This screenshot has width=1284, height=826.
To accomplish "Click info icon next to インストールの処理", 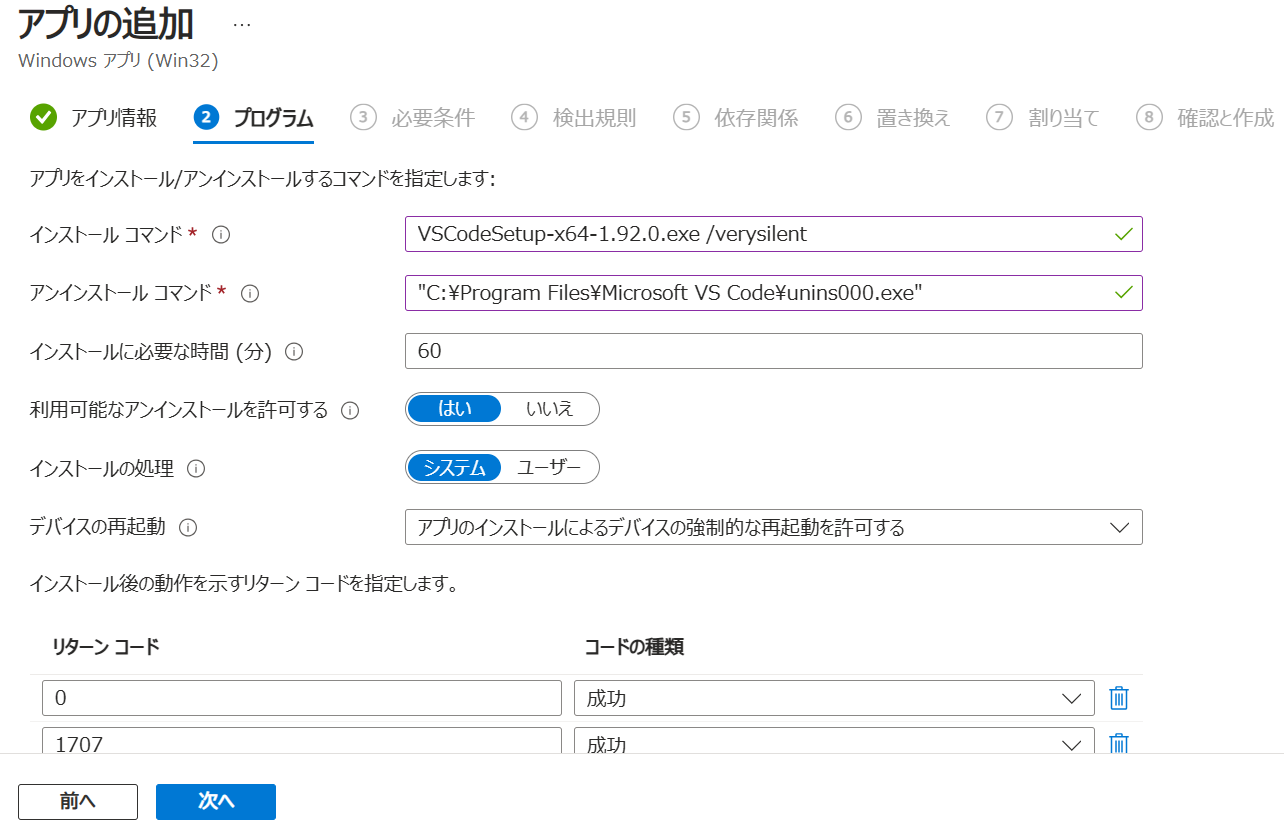I will (x=196, y=468).
